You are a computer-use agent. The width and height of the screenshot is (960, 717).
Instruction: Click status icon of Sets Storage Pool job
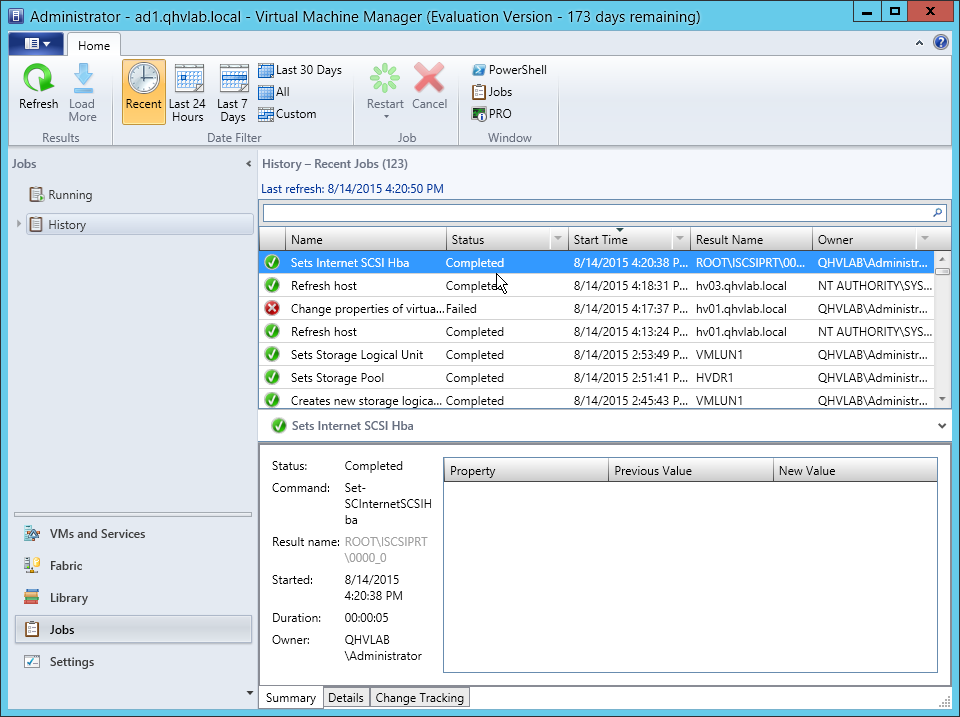coord(272,378)
